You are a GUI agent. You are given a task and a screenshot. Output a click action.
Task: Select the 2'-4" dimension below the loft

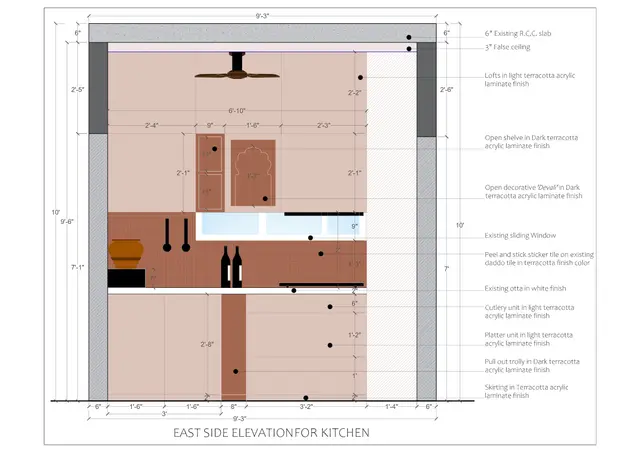coord(151,125)
